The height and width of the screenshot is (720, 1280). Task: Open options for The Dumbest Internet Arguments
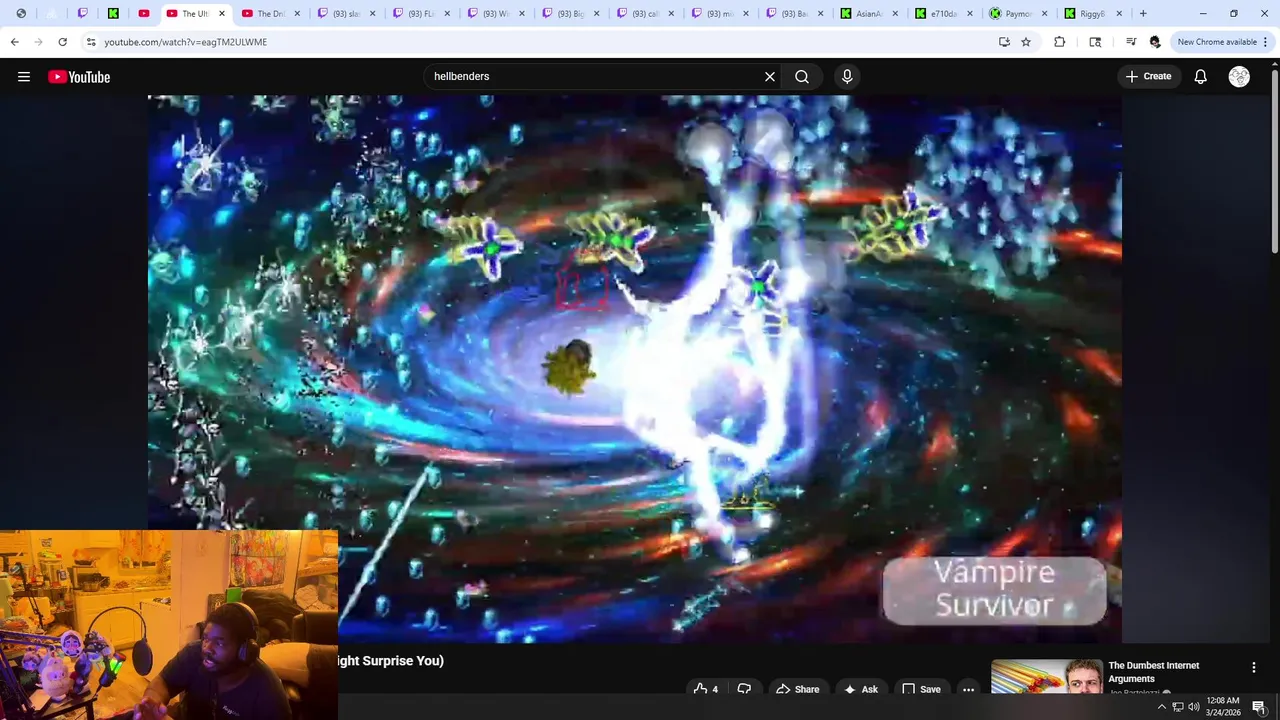pyautogui.click(x=1254, y=667)
